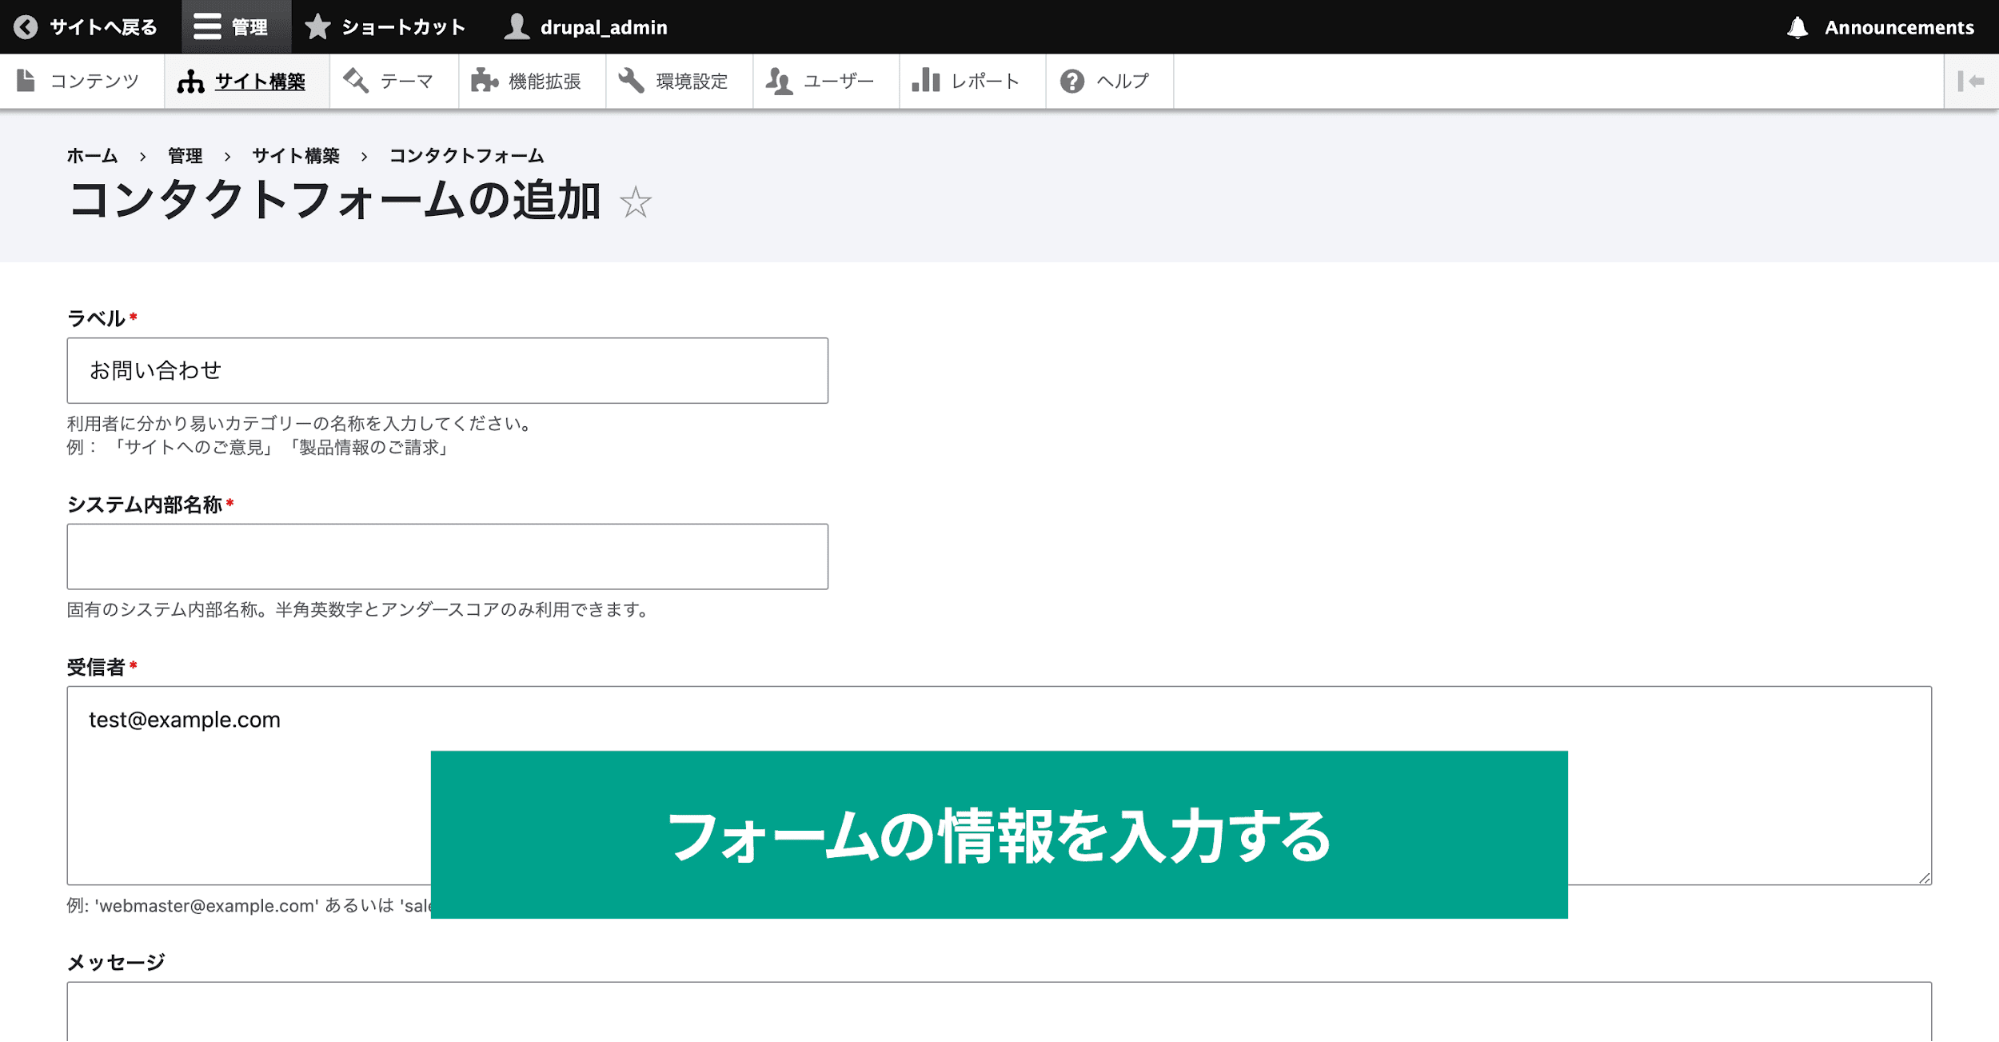Click the コンタクトフォームの追加 page heading

tap(334, 201)
